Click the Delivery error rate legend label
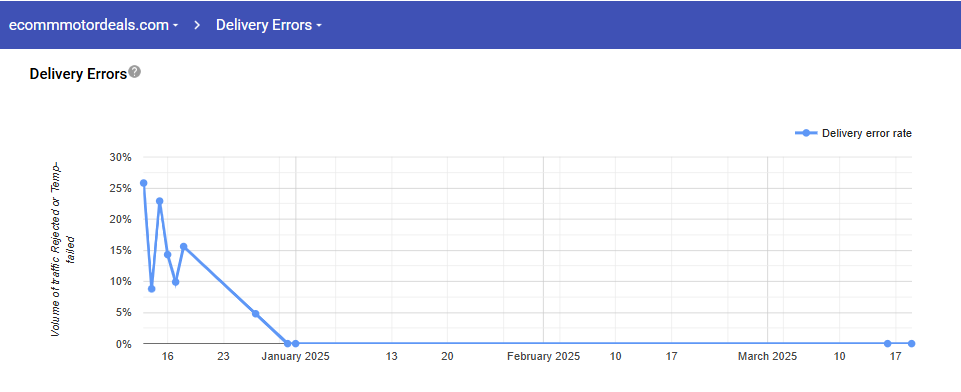 pos(867,133)
